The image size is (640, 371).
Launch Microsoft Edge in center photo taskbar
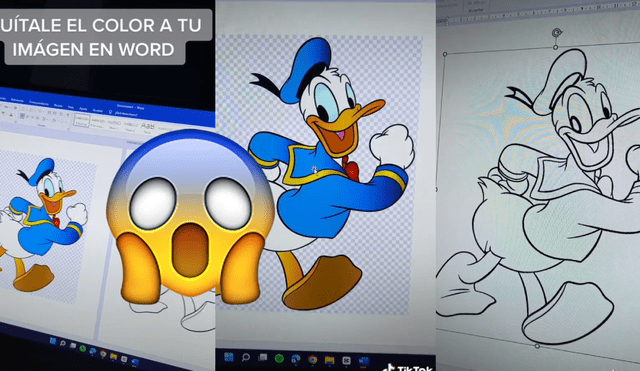click(296, 359)
